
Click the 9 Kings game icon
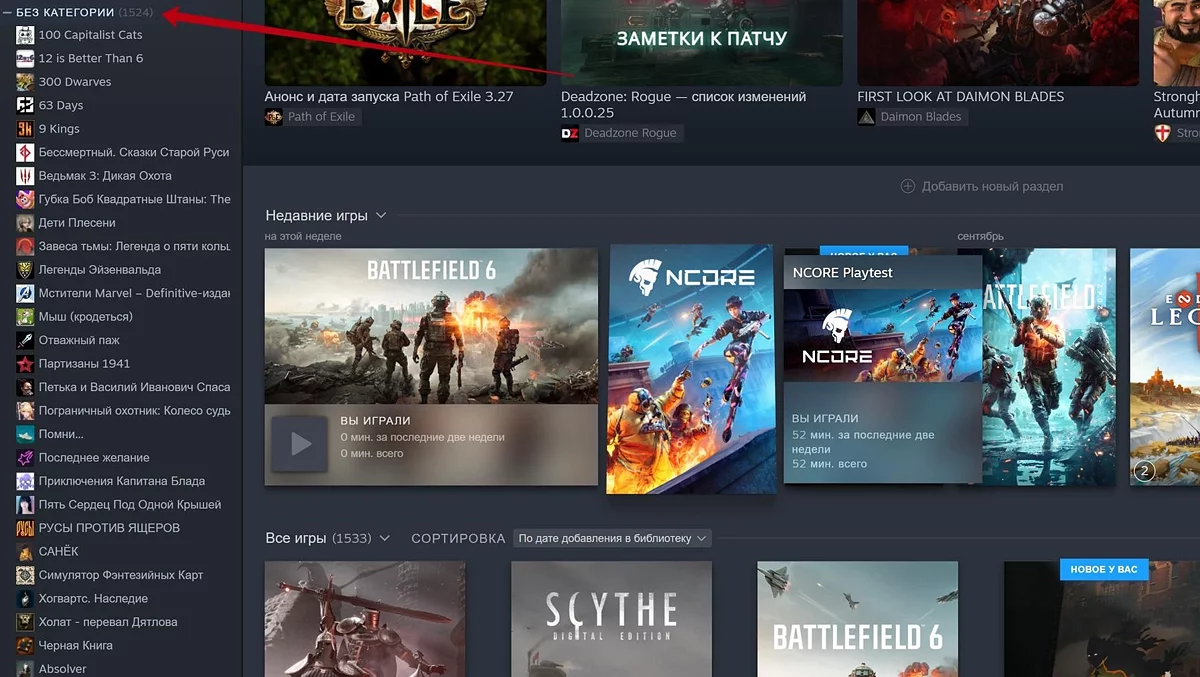click(25, 129)
